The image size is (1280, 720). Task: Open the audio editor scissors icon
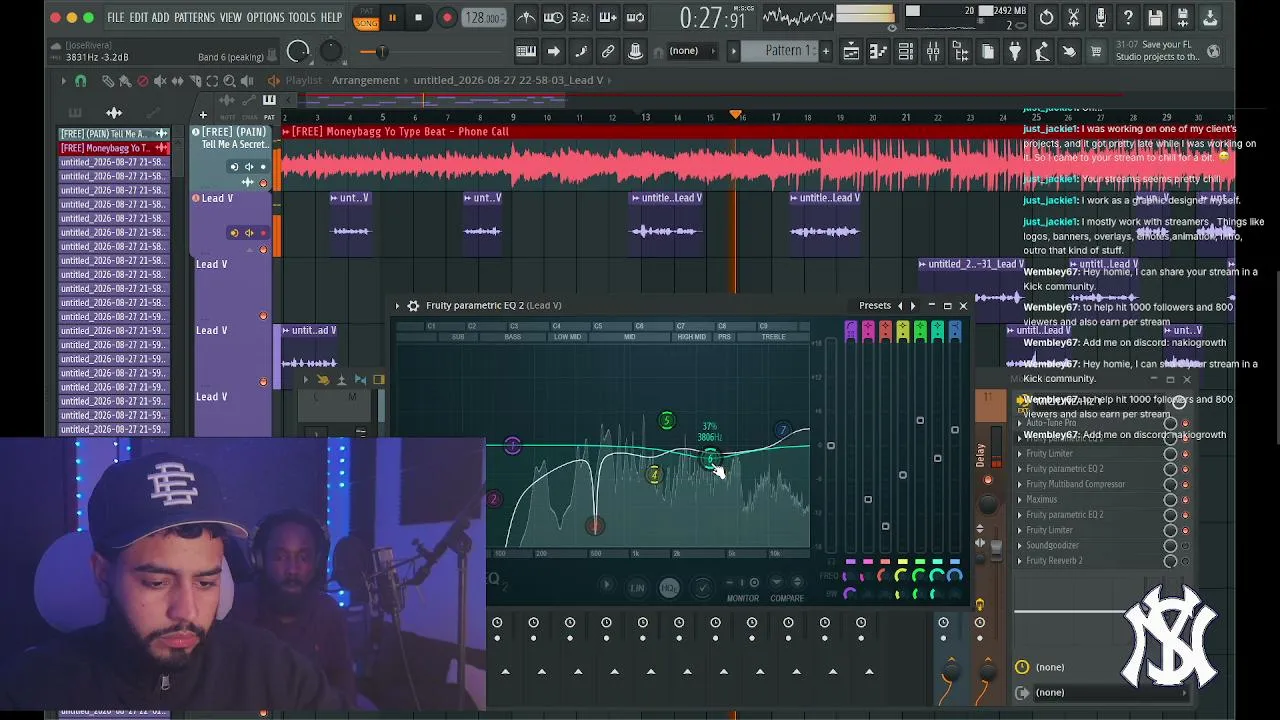1074,17
